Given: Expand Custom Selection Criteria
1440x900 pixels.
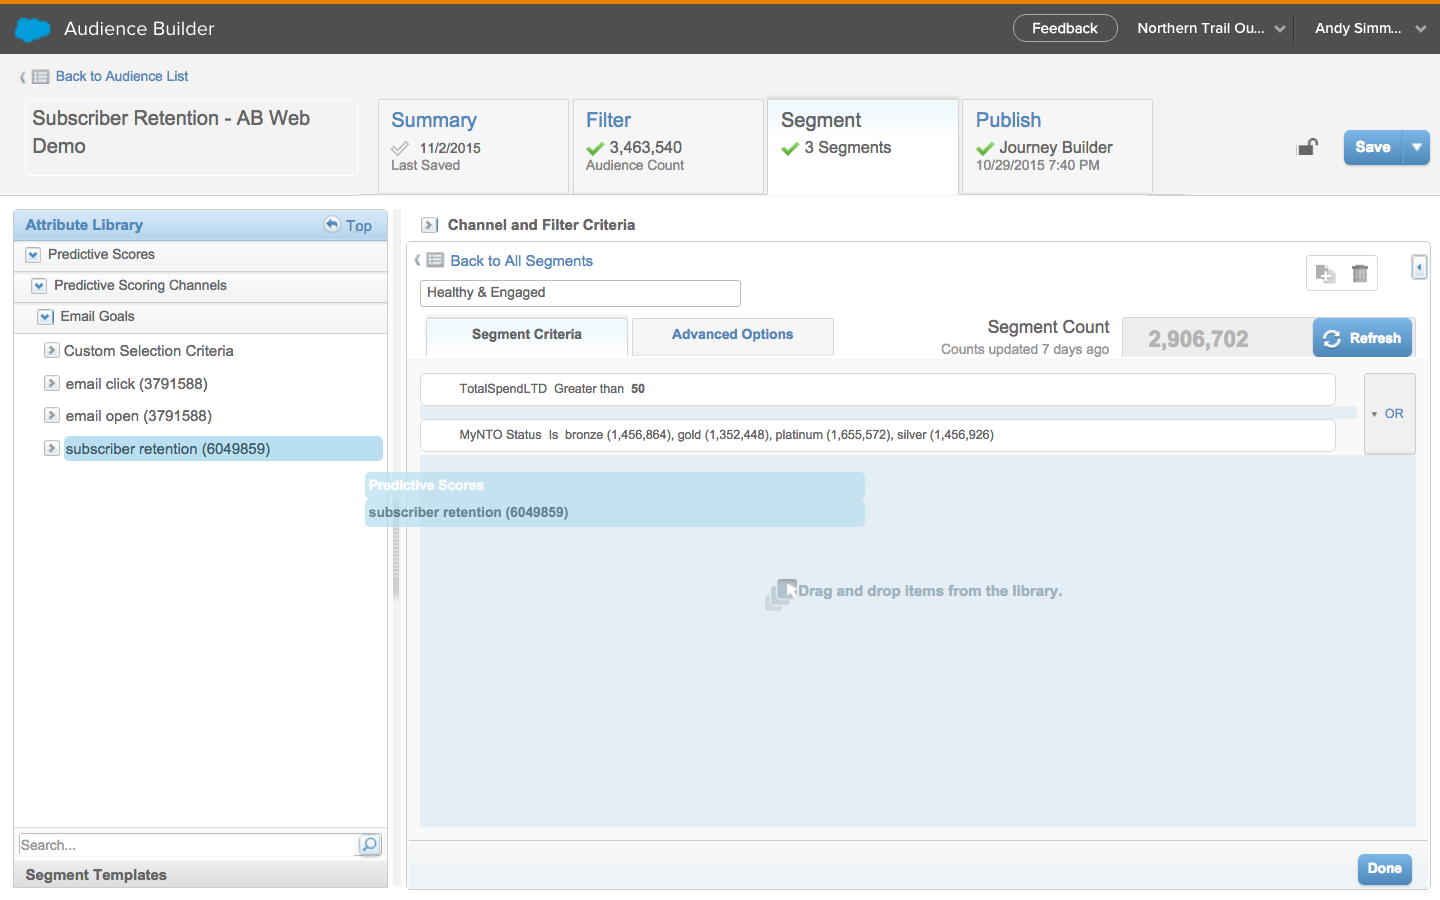Looking at the screenshot, I should point(51,350).
